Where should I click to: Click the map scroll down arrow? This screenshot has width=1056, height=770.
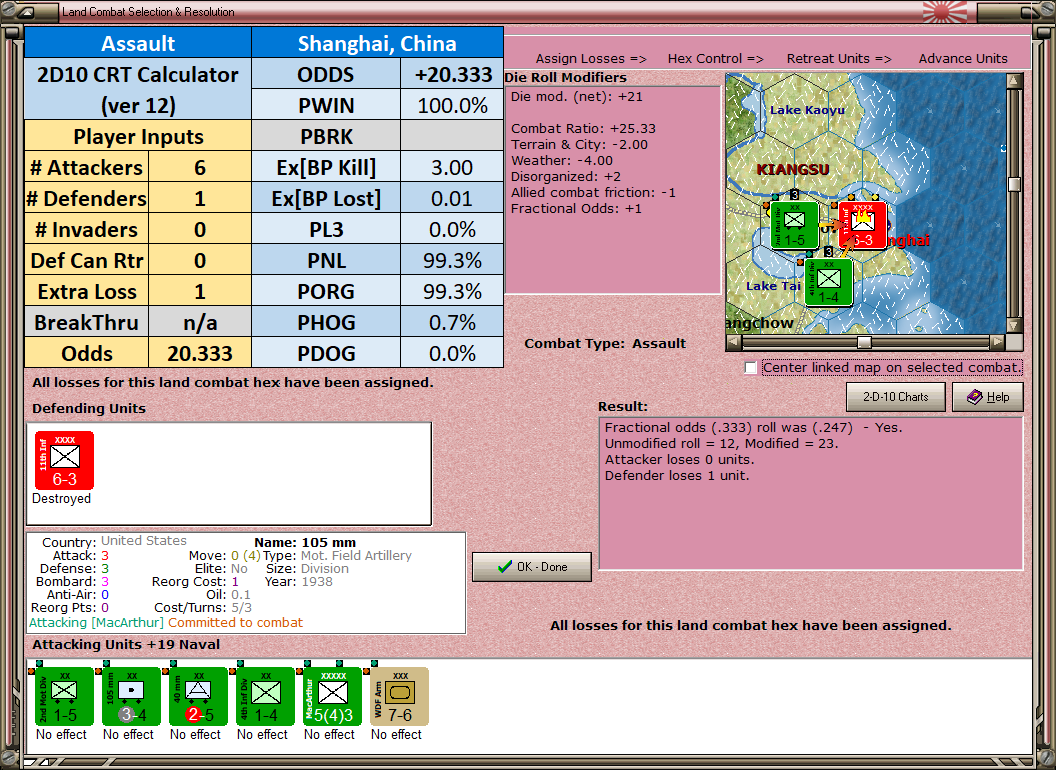pos(1014,325)
